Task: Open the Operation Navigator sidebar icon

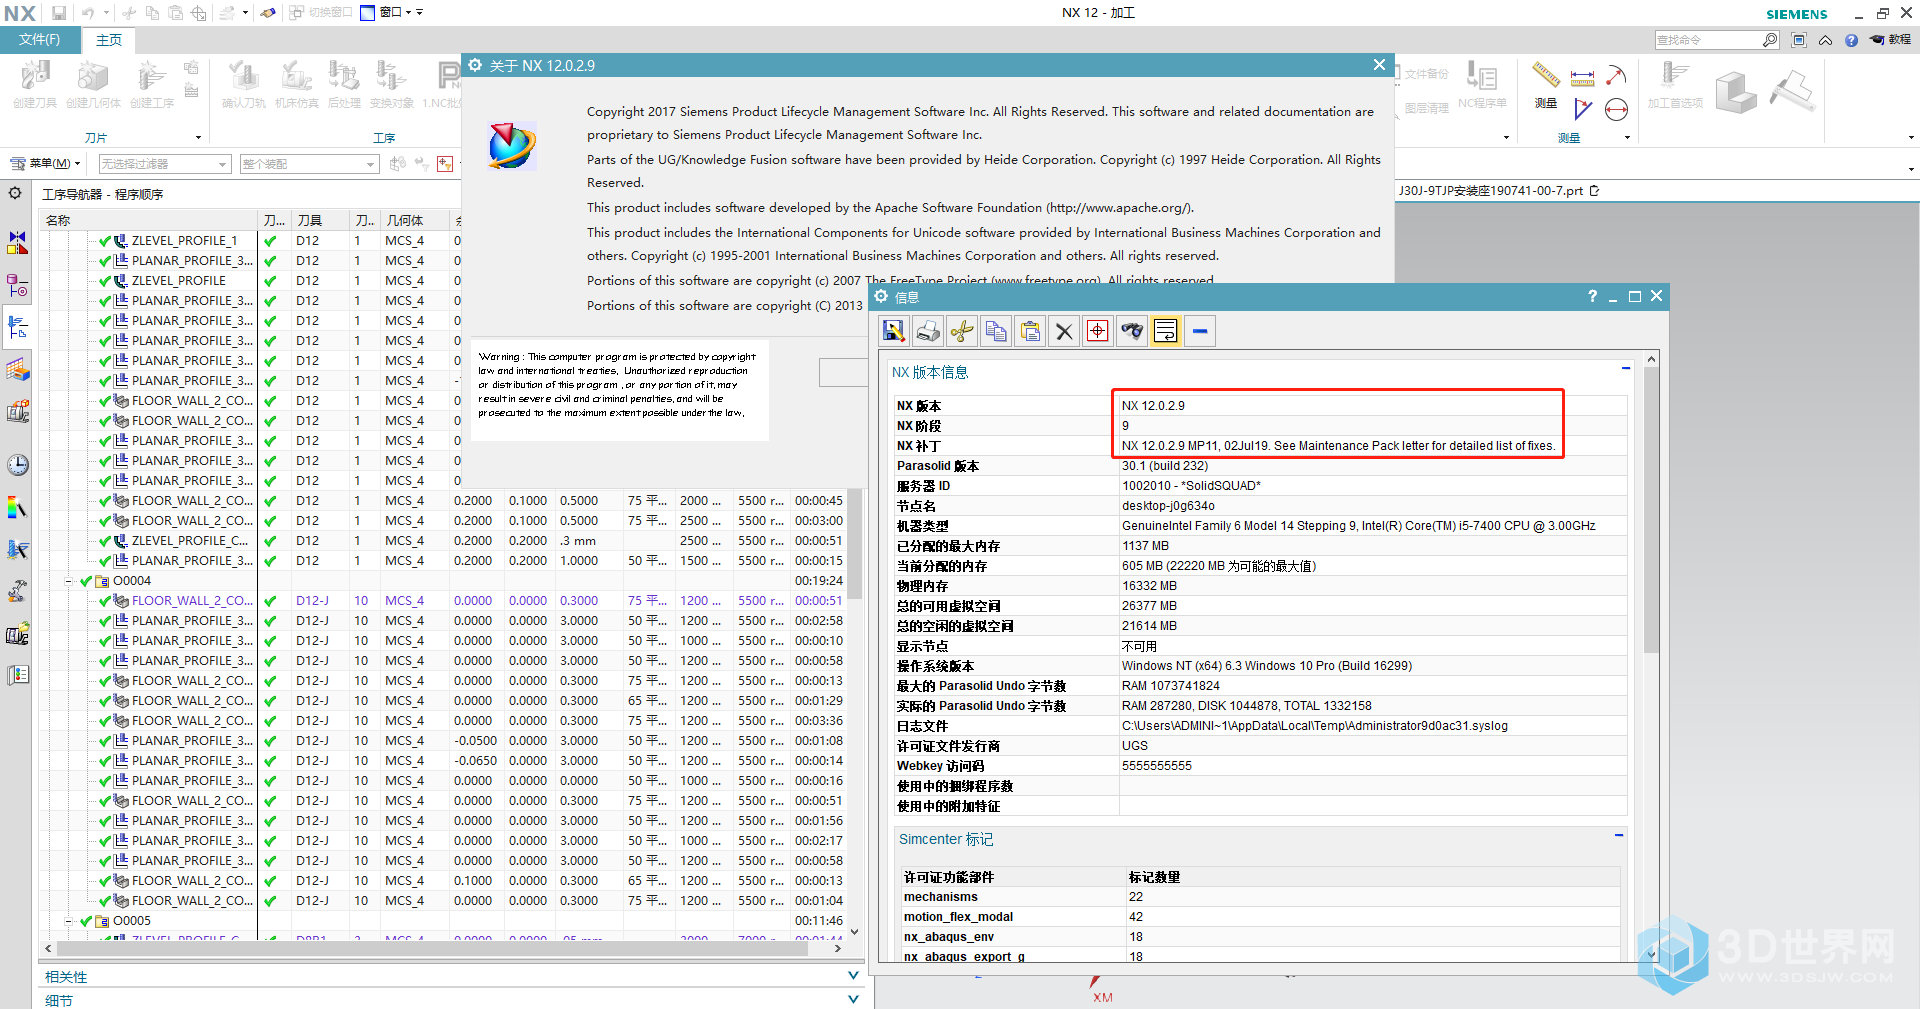Action: coord(18,327)
